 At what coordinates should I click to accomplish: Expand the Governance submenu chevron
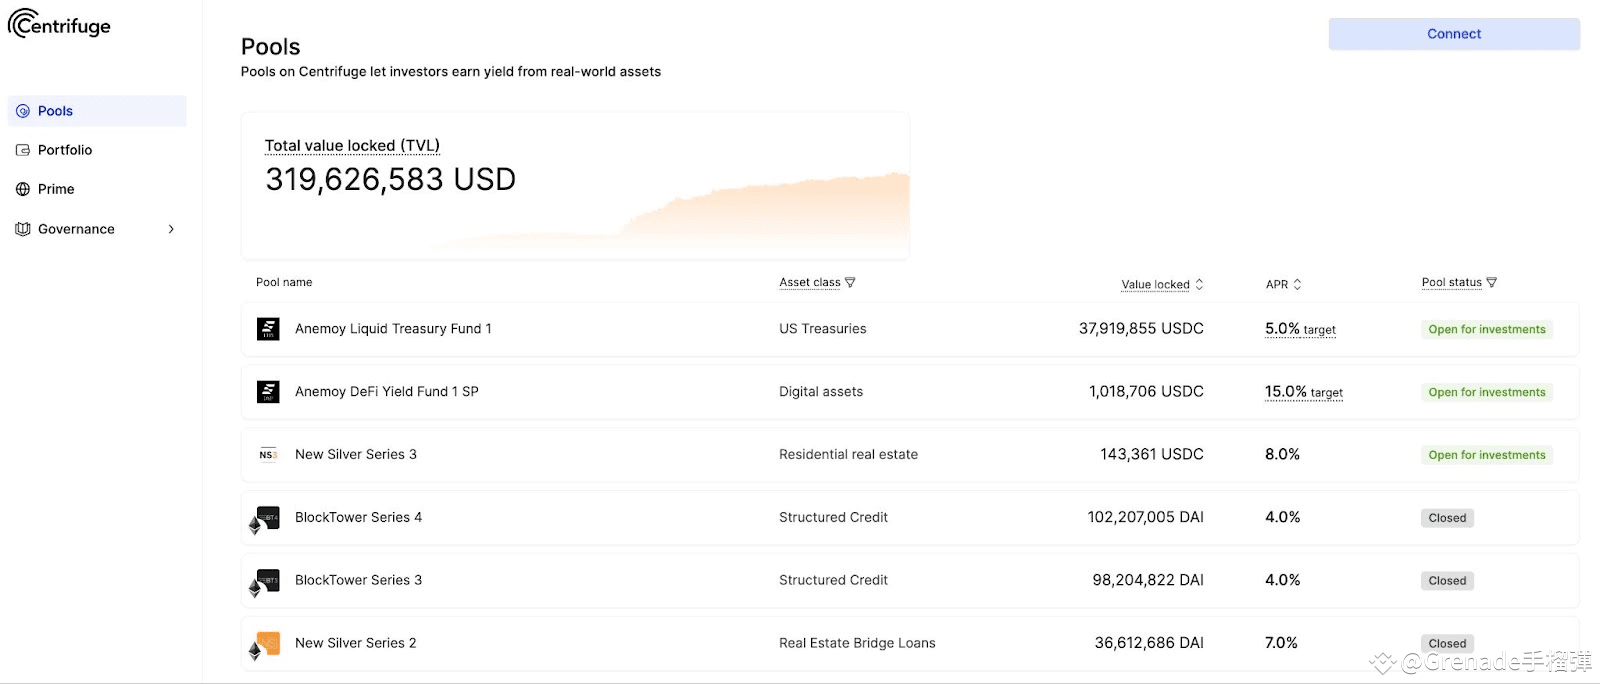pyautogui.click(x=171, y=229)
